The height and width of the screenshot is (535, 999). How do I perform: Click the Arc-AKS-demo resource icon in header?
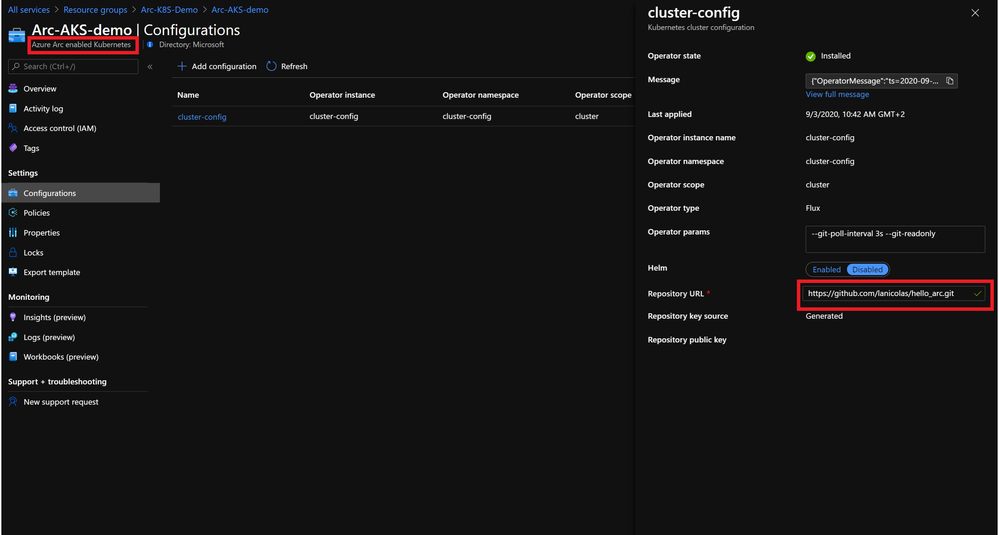coord(17,35)
